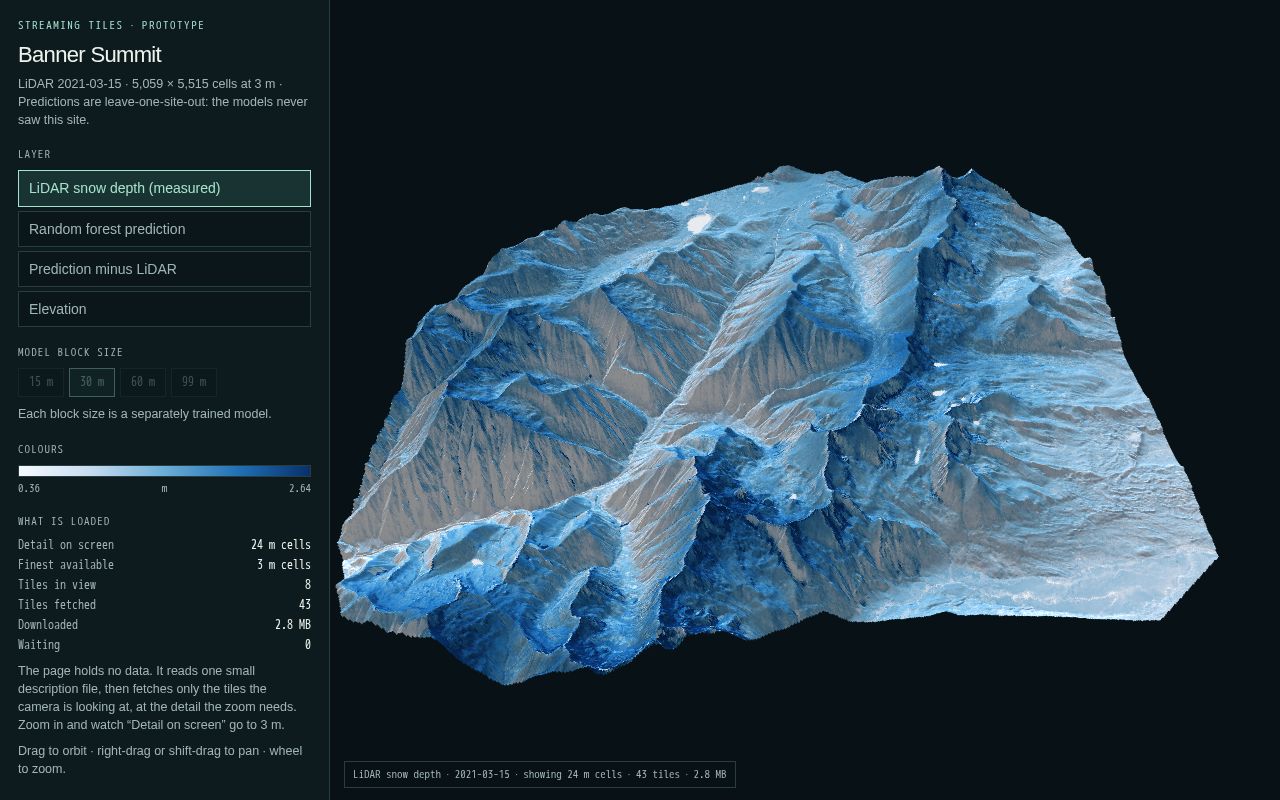The width and height of the screenshot is (1280, 800).
Task: Click the COLOURS section label
Action: 41,449
